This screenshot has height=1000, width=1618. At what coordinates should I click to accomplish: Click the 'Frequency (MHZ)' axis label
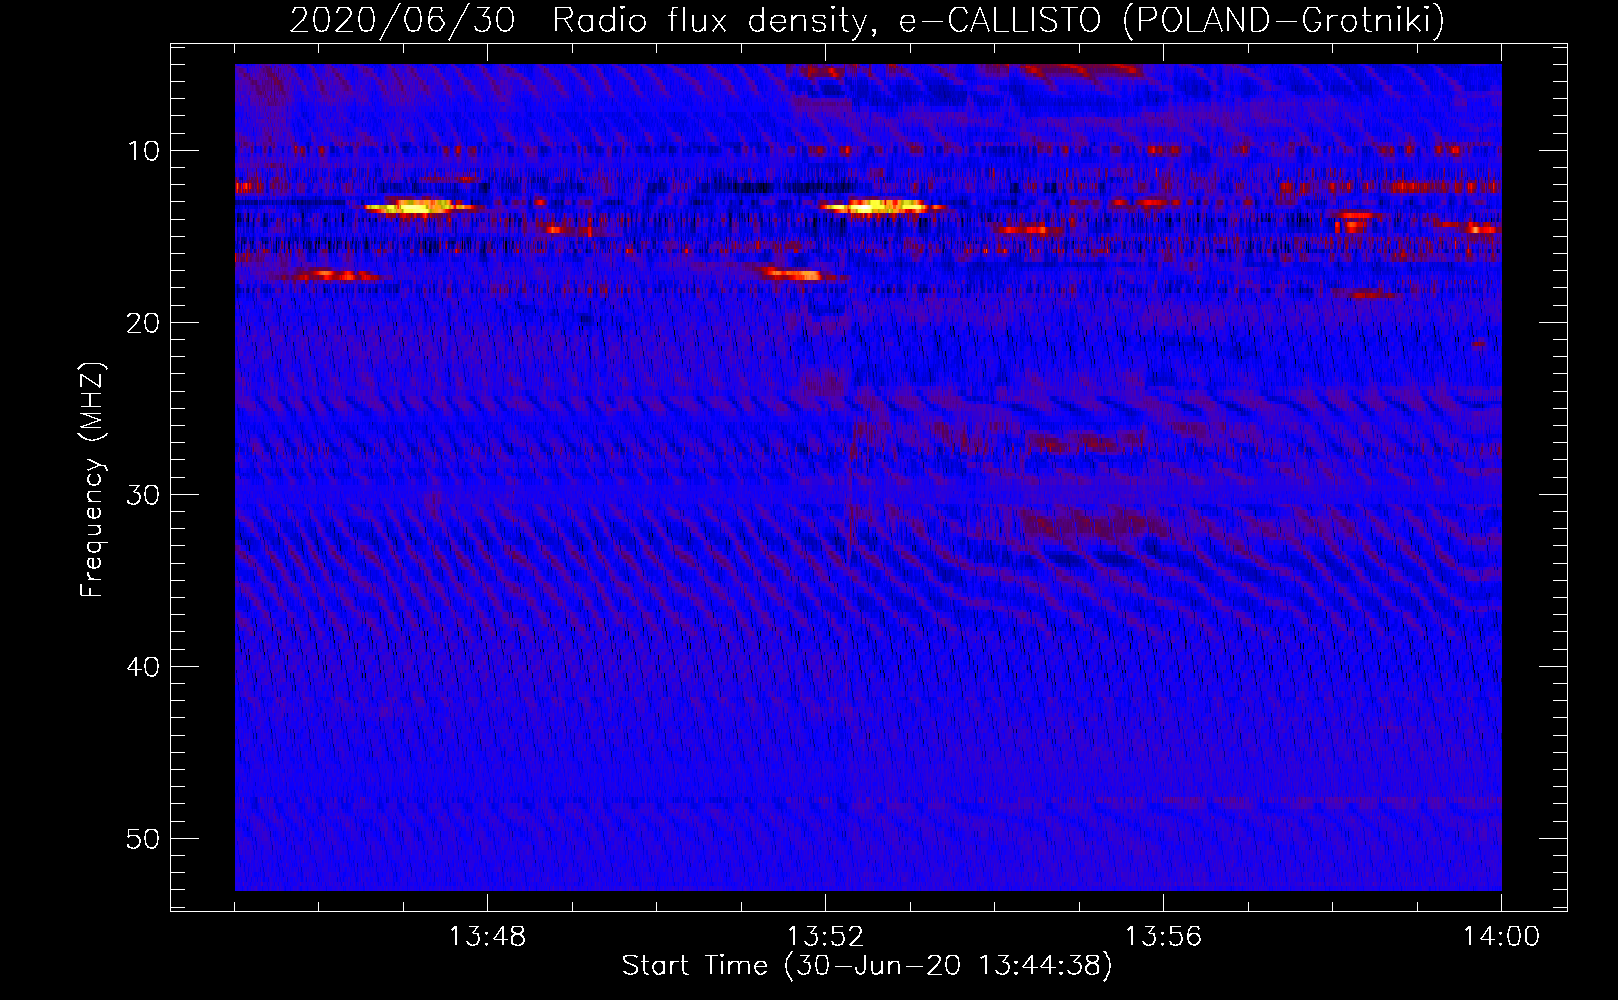click(x=92, y=480)
